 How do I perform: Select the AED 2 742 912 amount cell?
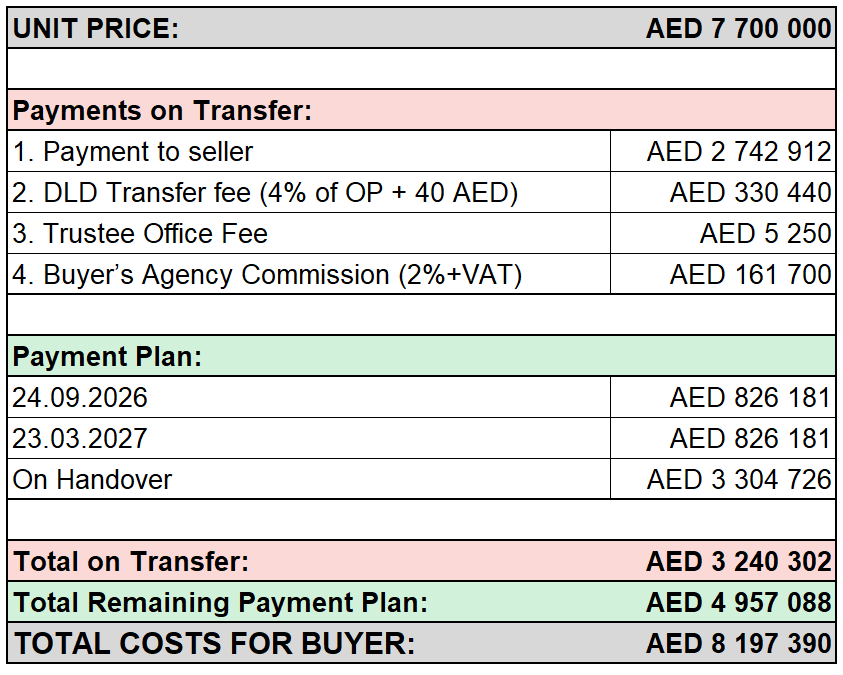pyautogui.click(x=723, y=152)
